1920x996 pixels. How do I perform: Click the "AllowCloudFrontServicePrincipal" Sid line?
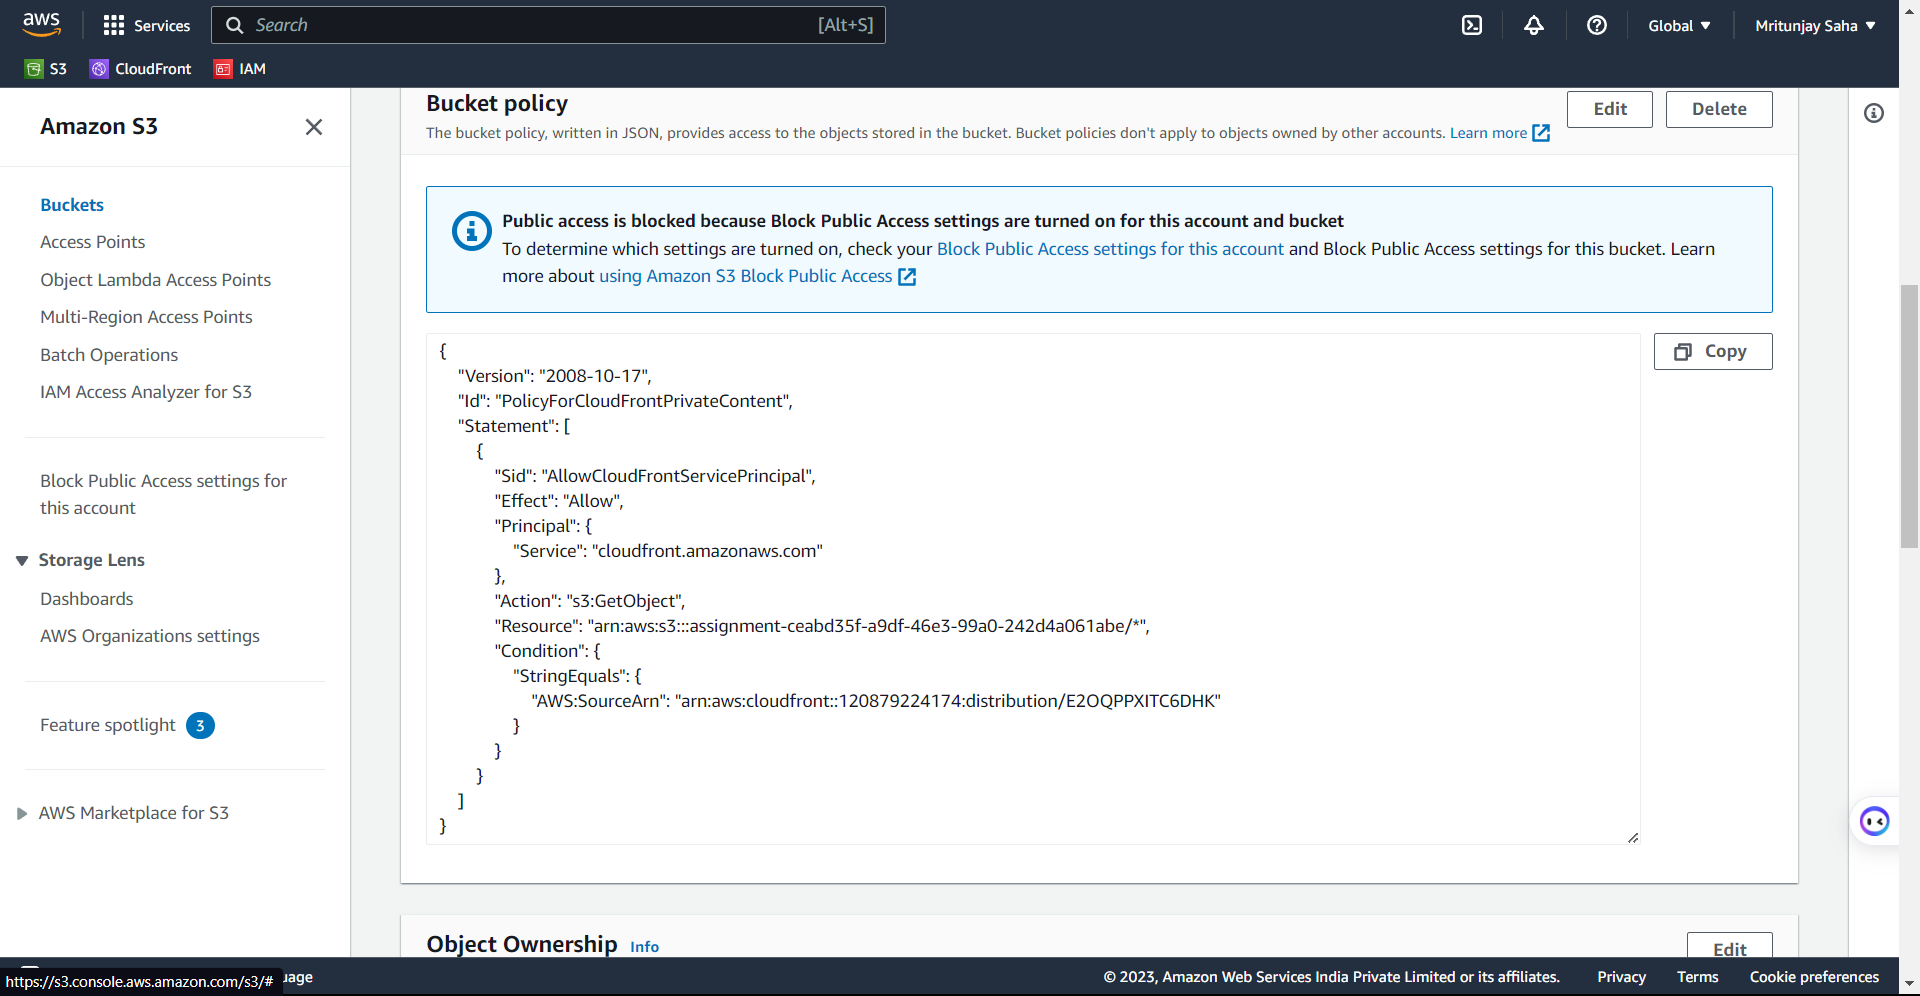pyautogui.click(x=655, y=476)
